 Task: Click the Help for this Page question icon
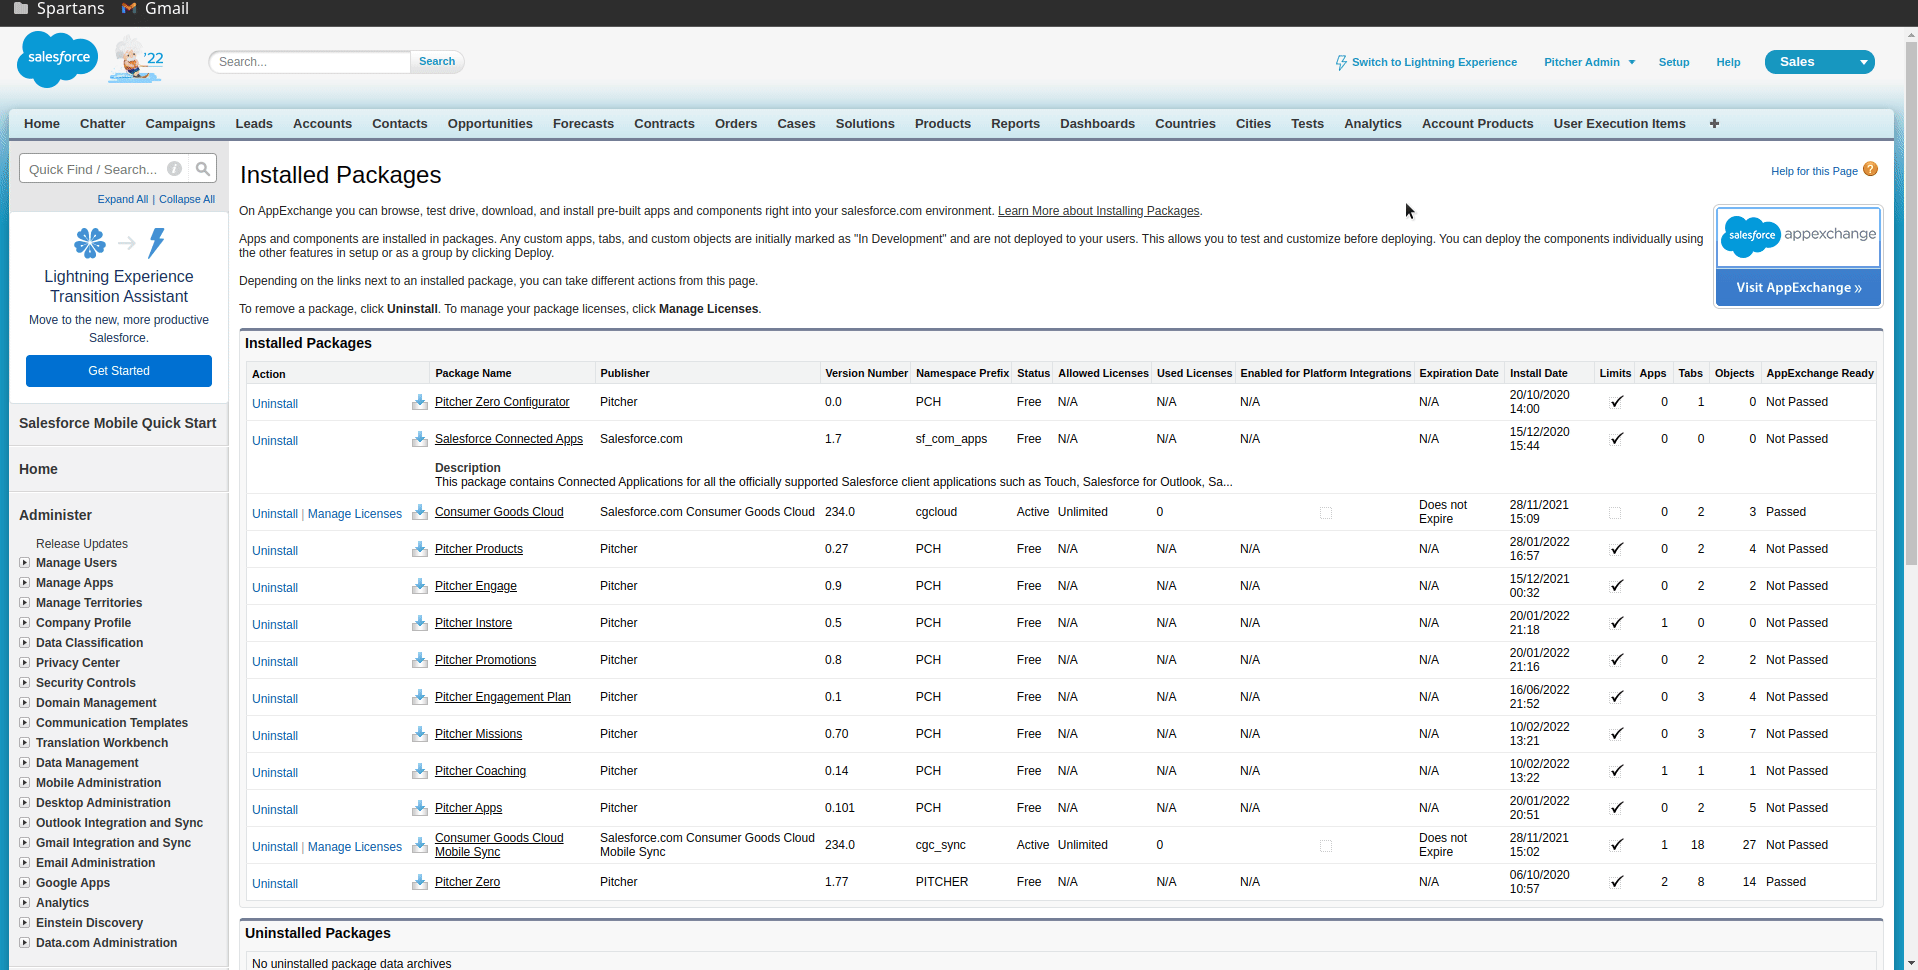pos(1870,170)
